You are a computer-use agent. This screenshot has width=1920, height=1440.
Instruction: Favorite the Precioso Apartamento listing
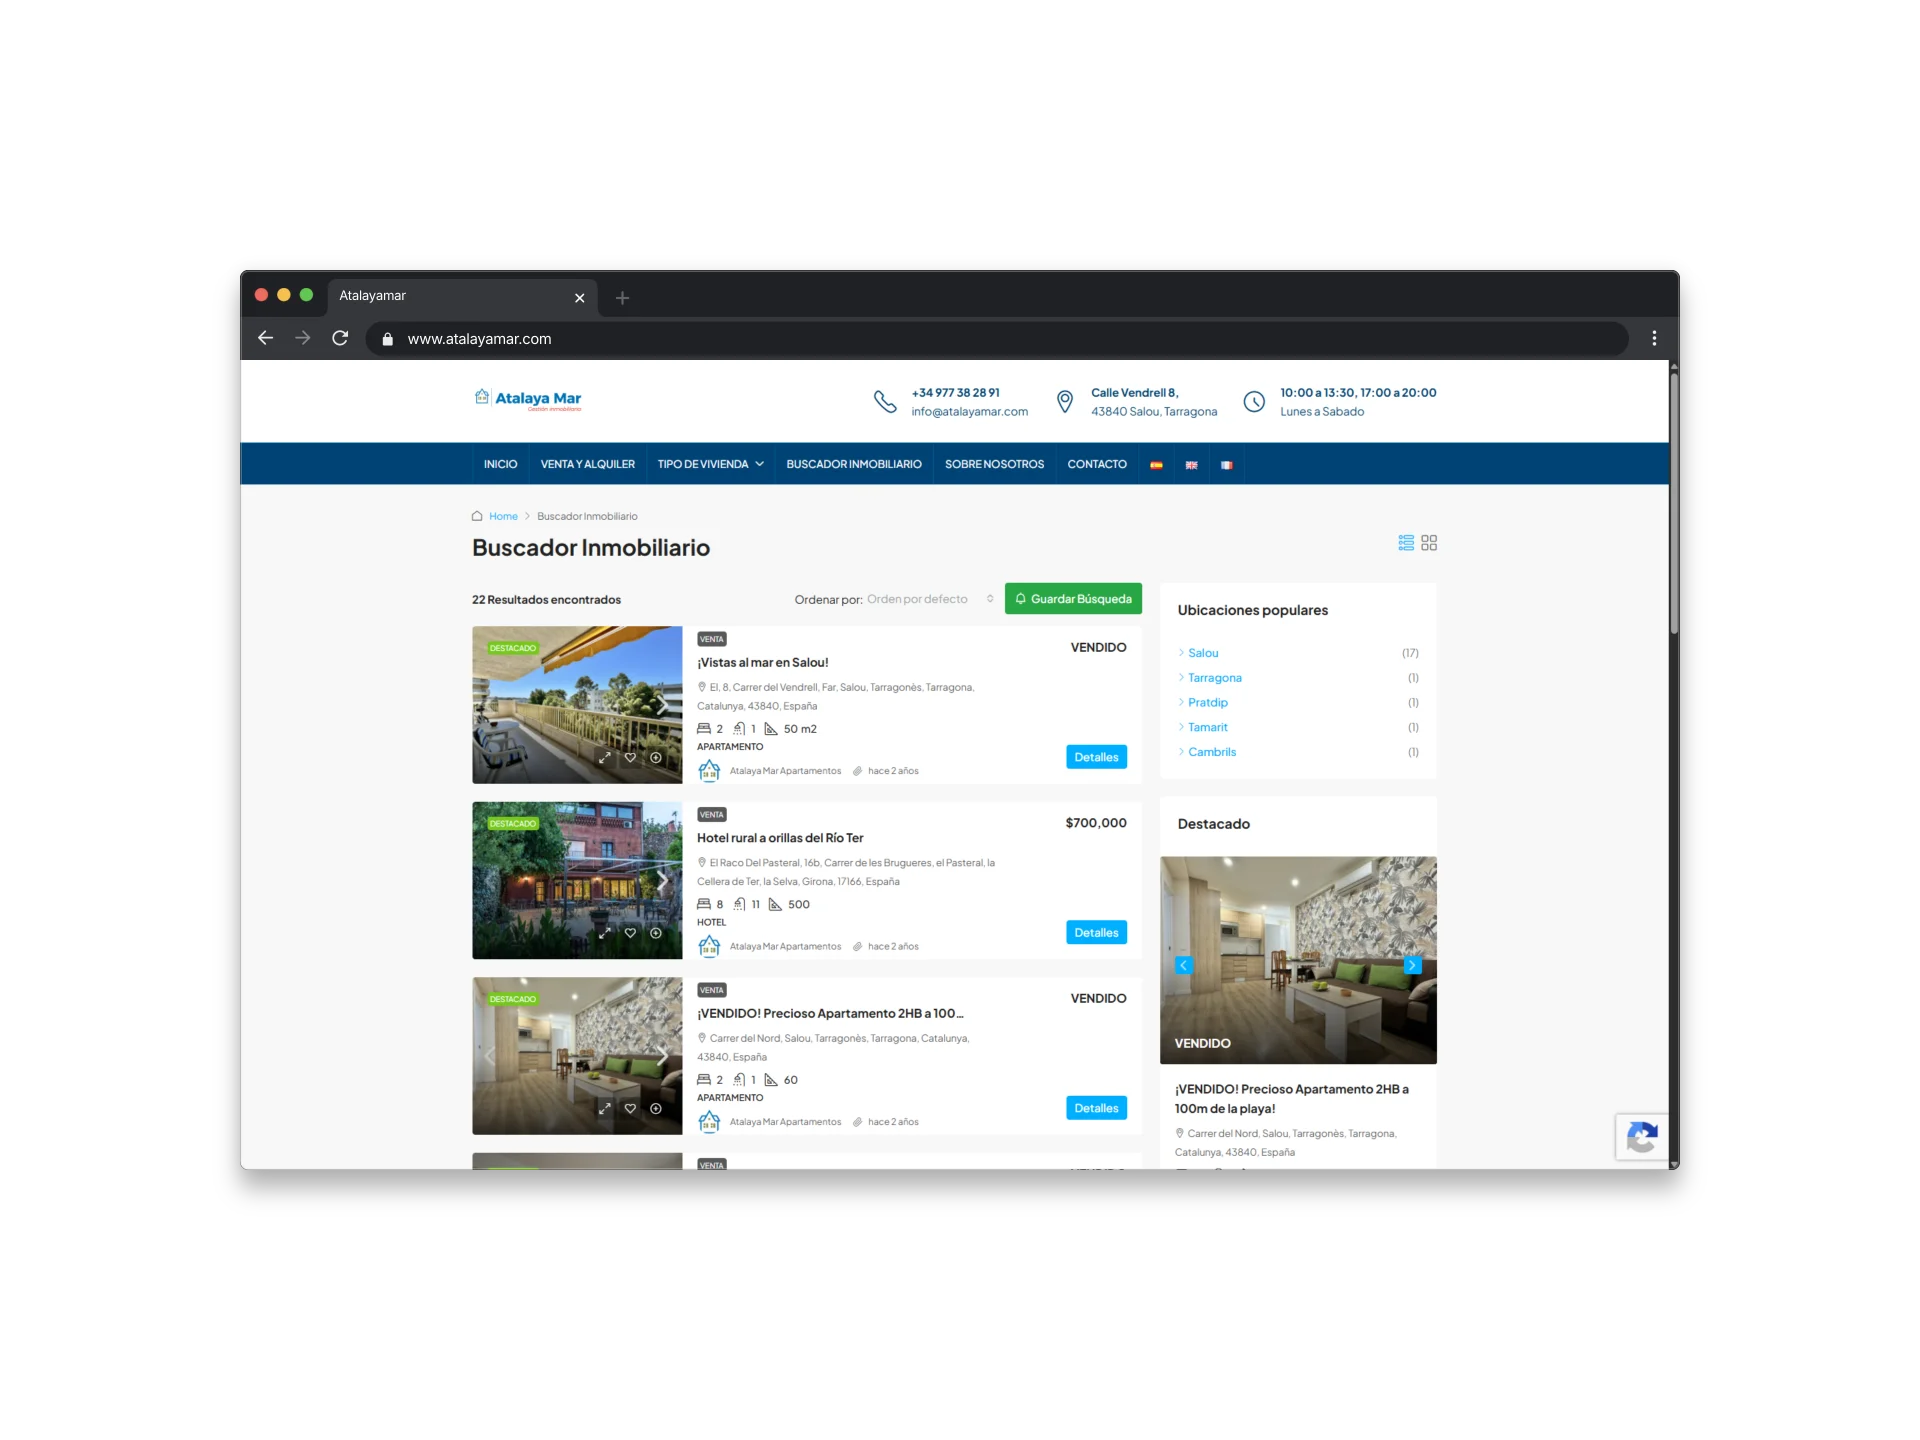(x=630, y=1108)
